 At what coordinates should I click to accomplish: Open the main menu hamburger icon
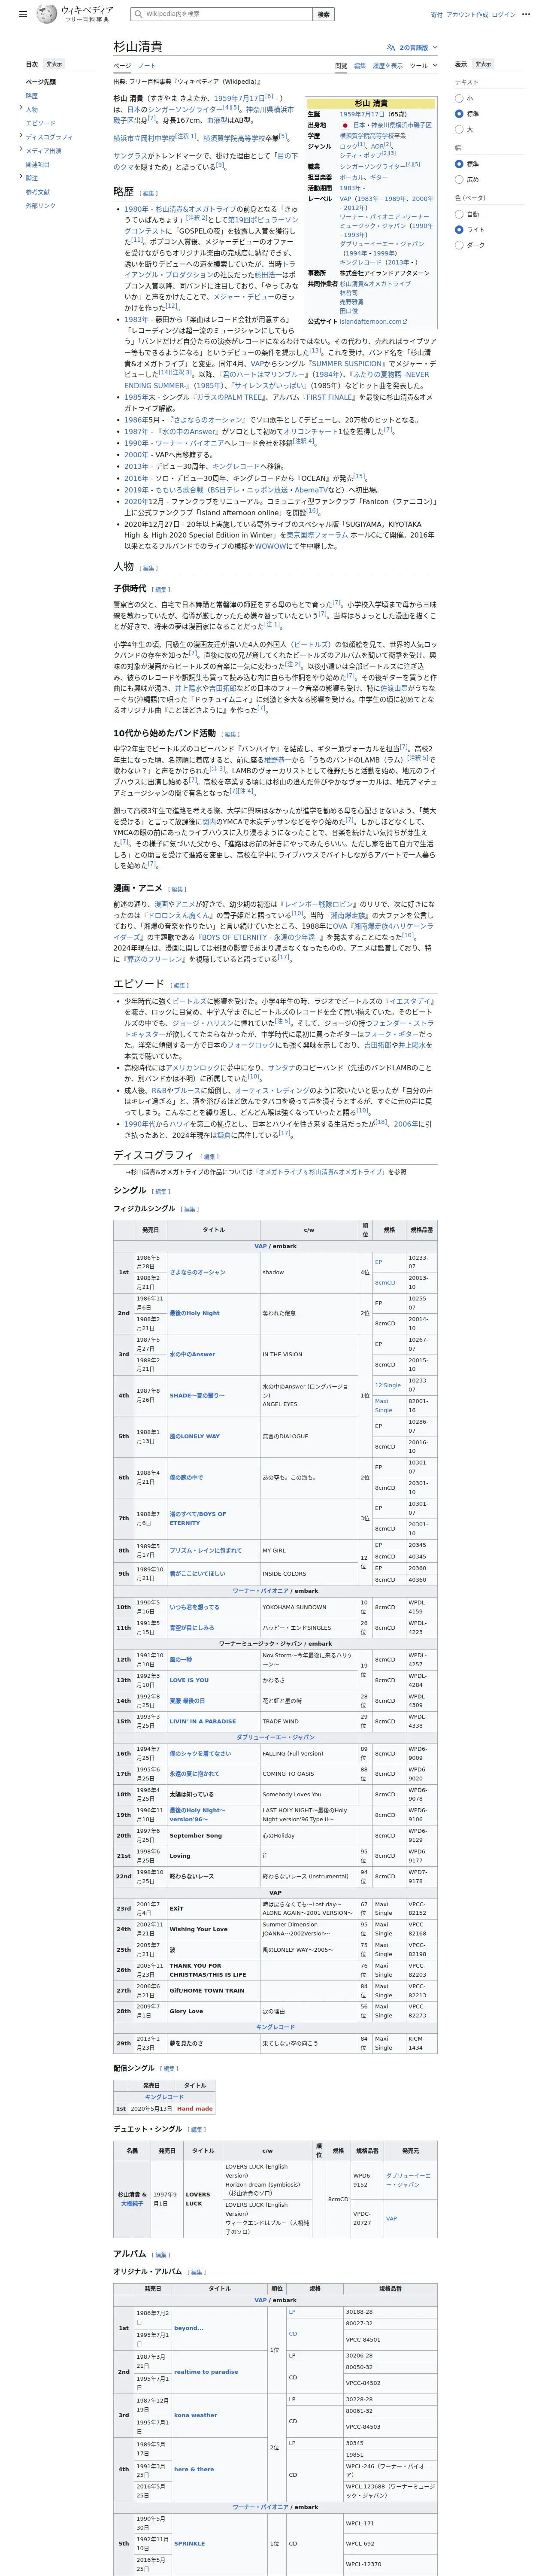coord(23,15)
